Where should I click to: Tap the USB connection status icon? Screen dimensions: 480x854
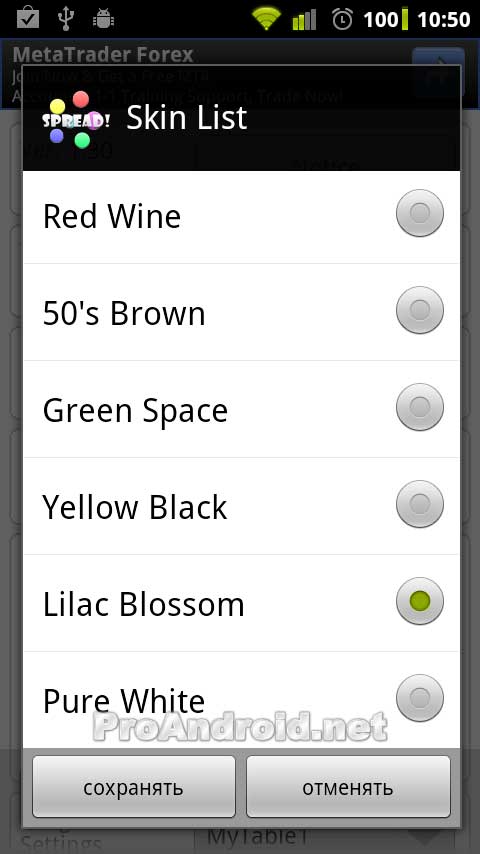[65, 19]
